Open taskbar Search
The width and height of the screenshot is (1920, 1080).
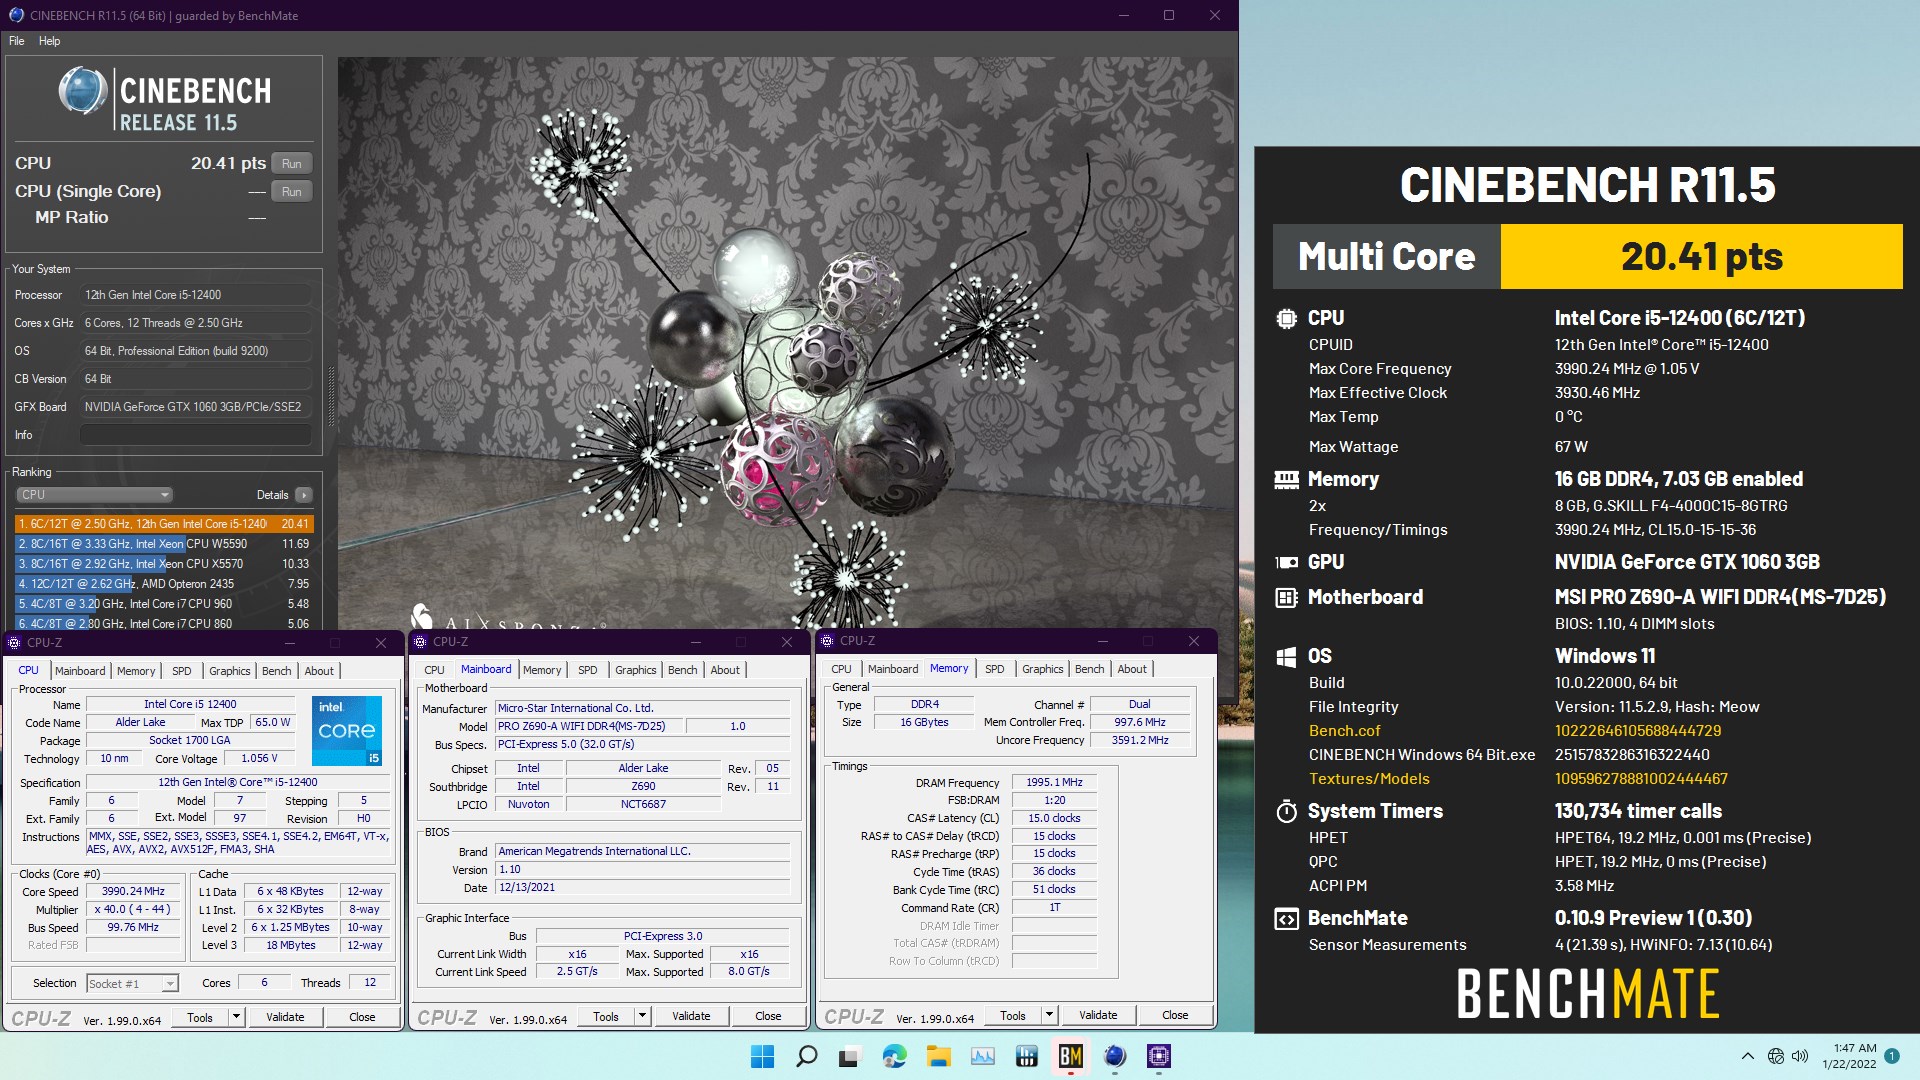(x=806, y=1056)
